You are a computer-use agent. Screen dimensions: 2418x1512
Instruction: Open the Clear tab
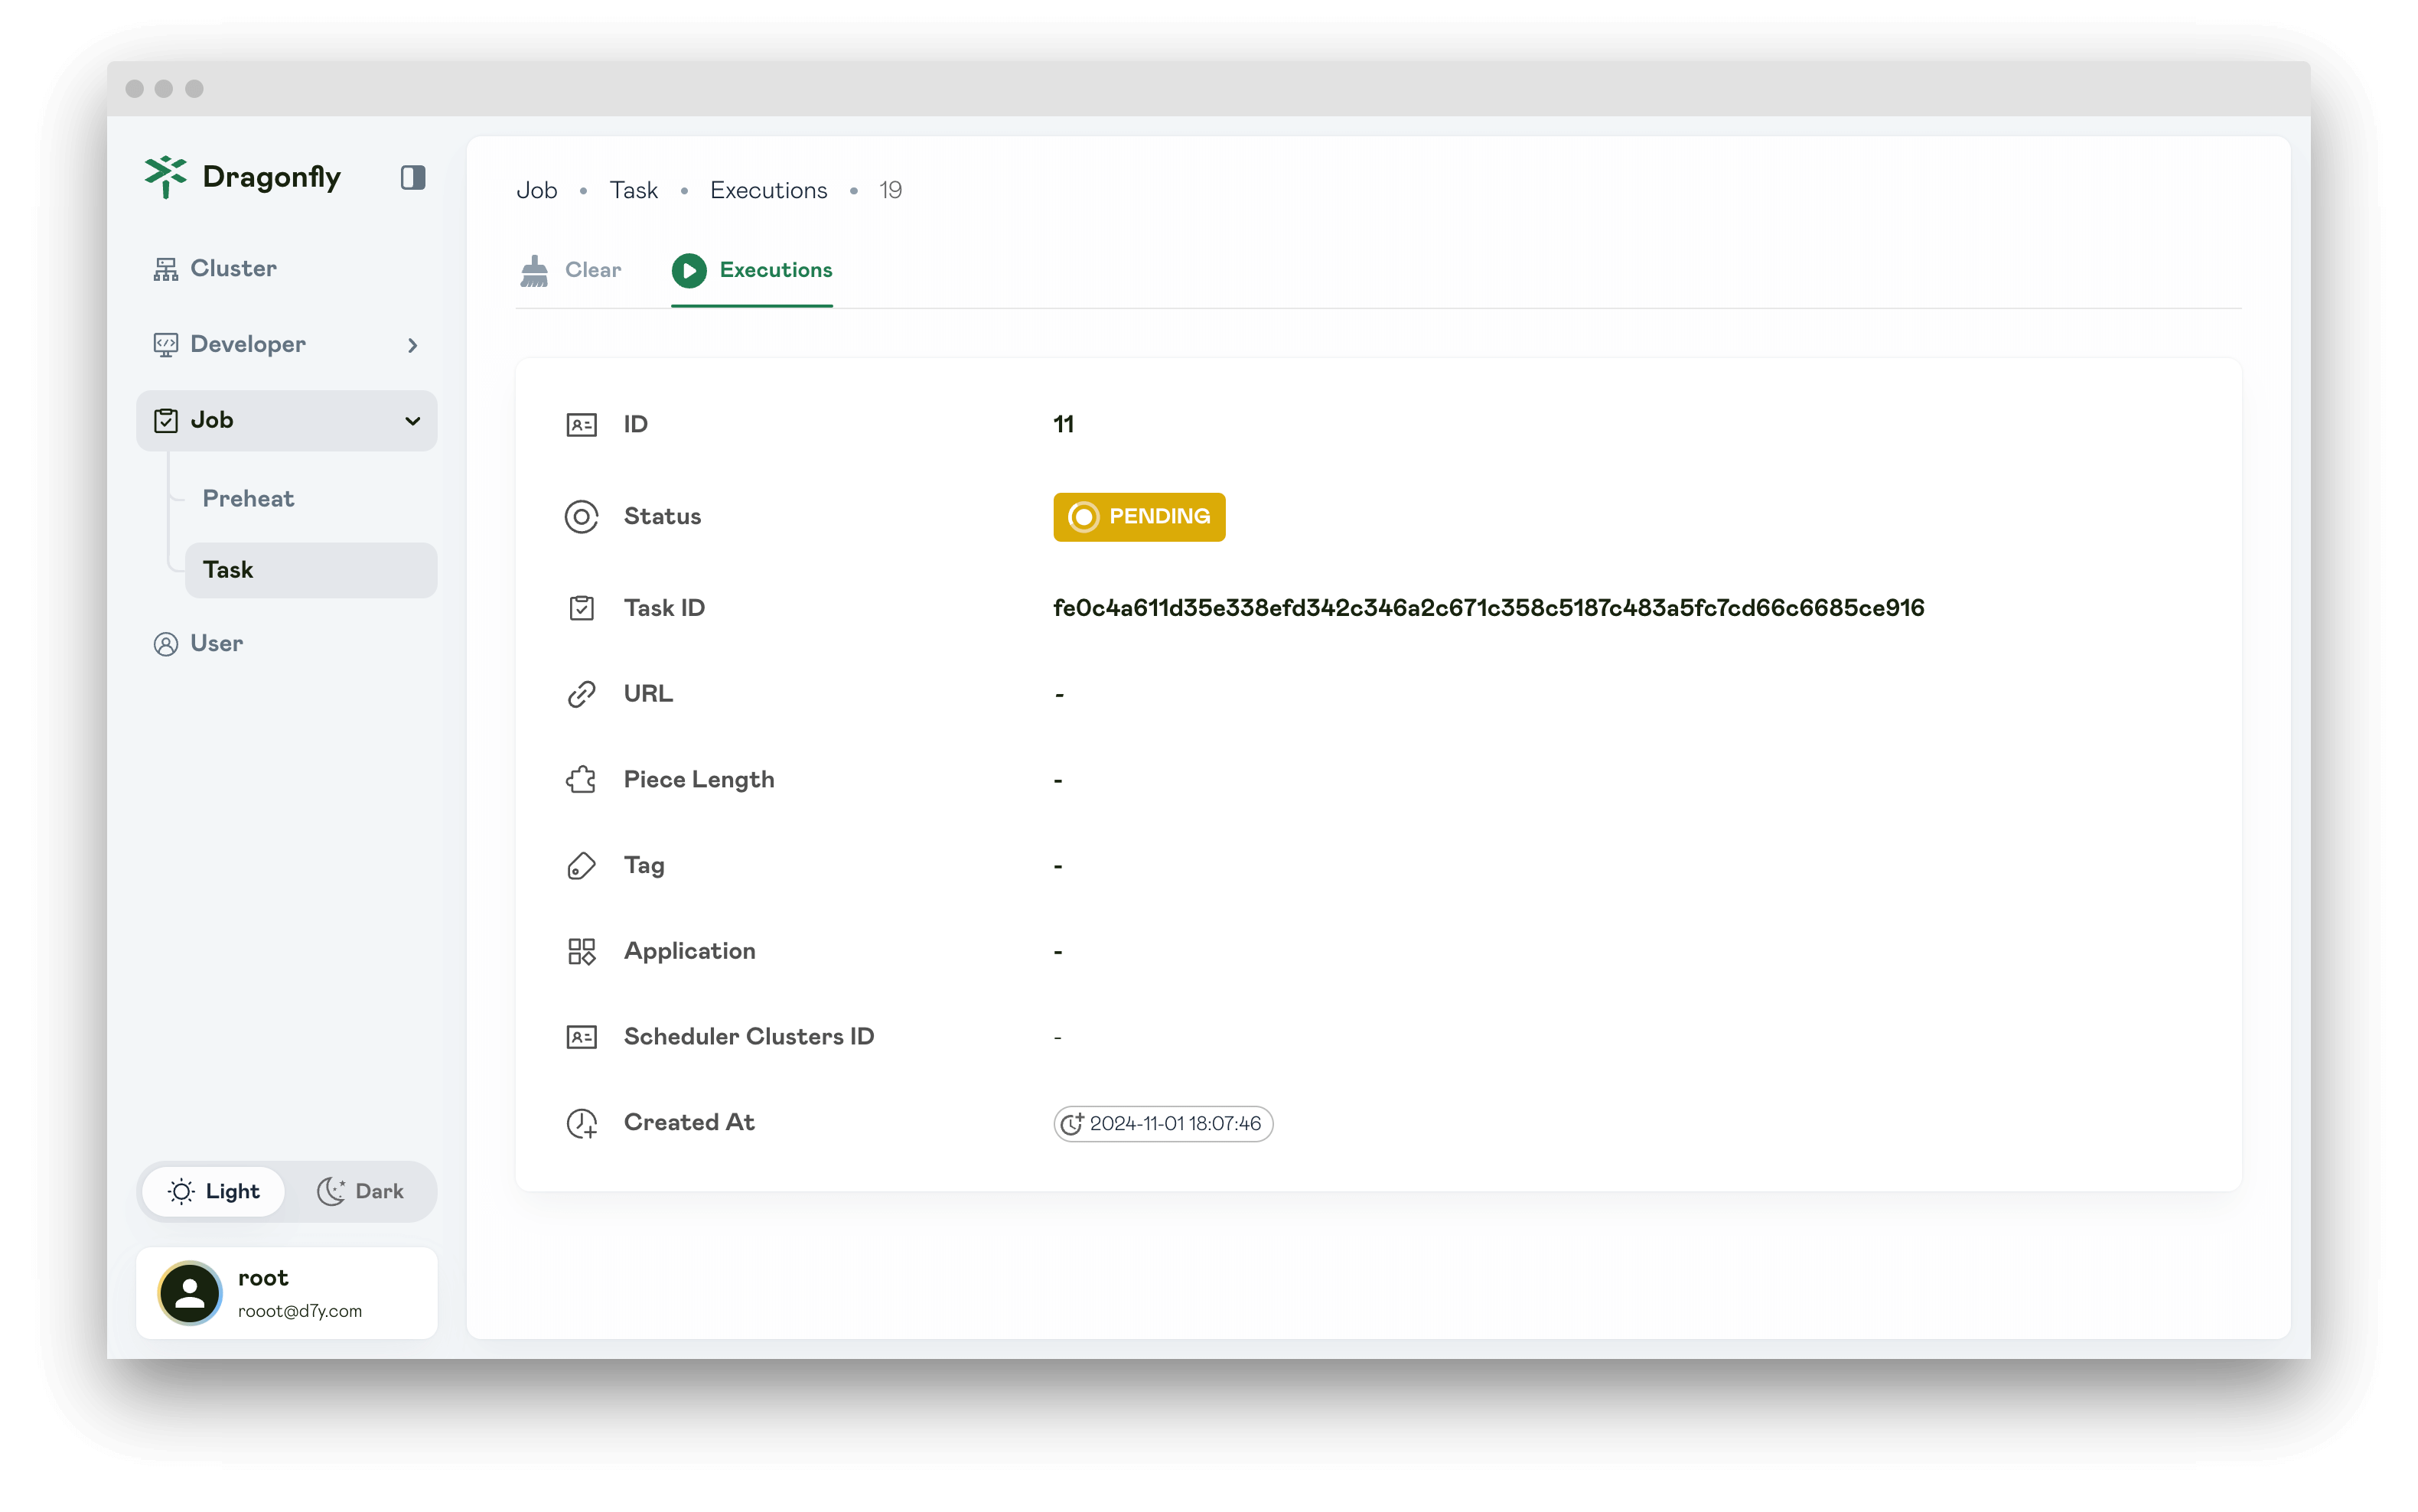tap(570, 271)
